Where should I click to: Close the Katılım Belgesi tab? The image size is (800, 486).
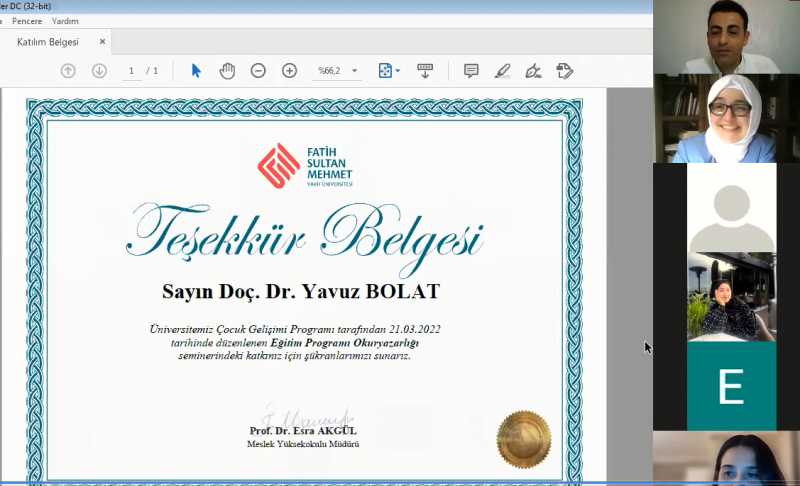[102, 42]
